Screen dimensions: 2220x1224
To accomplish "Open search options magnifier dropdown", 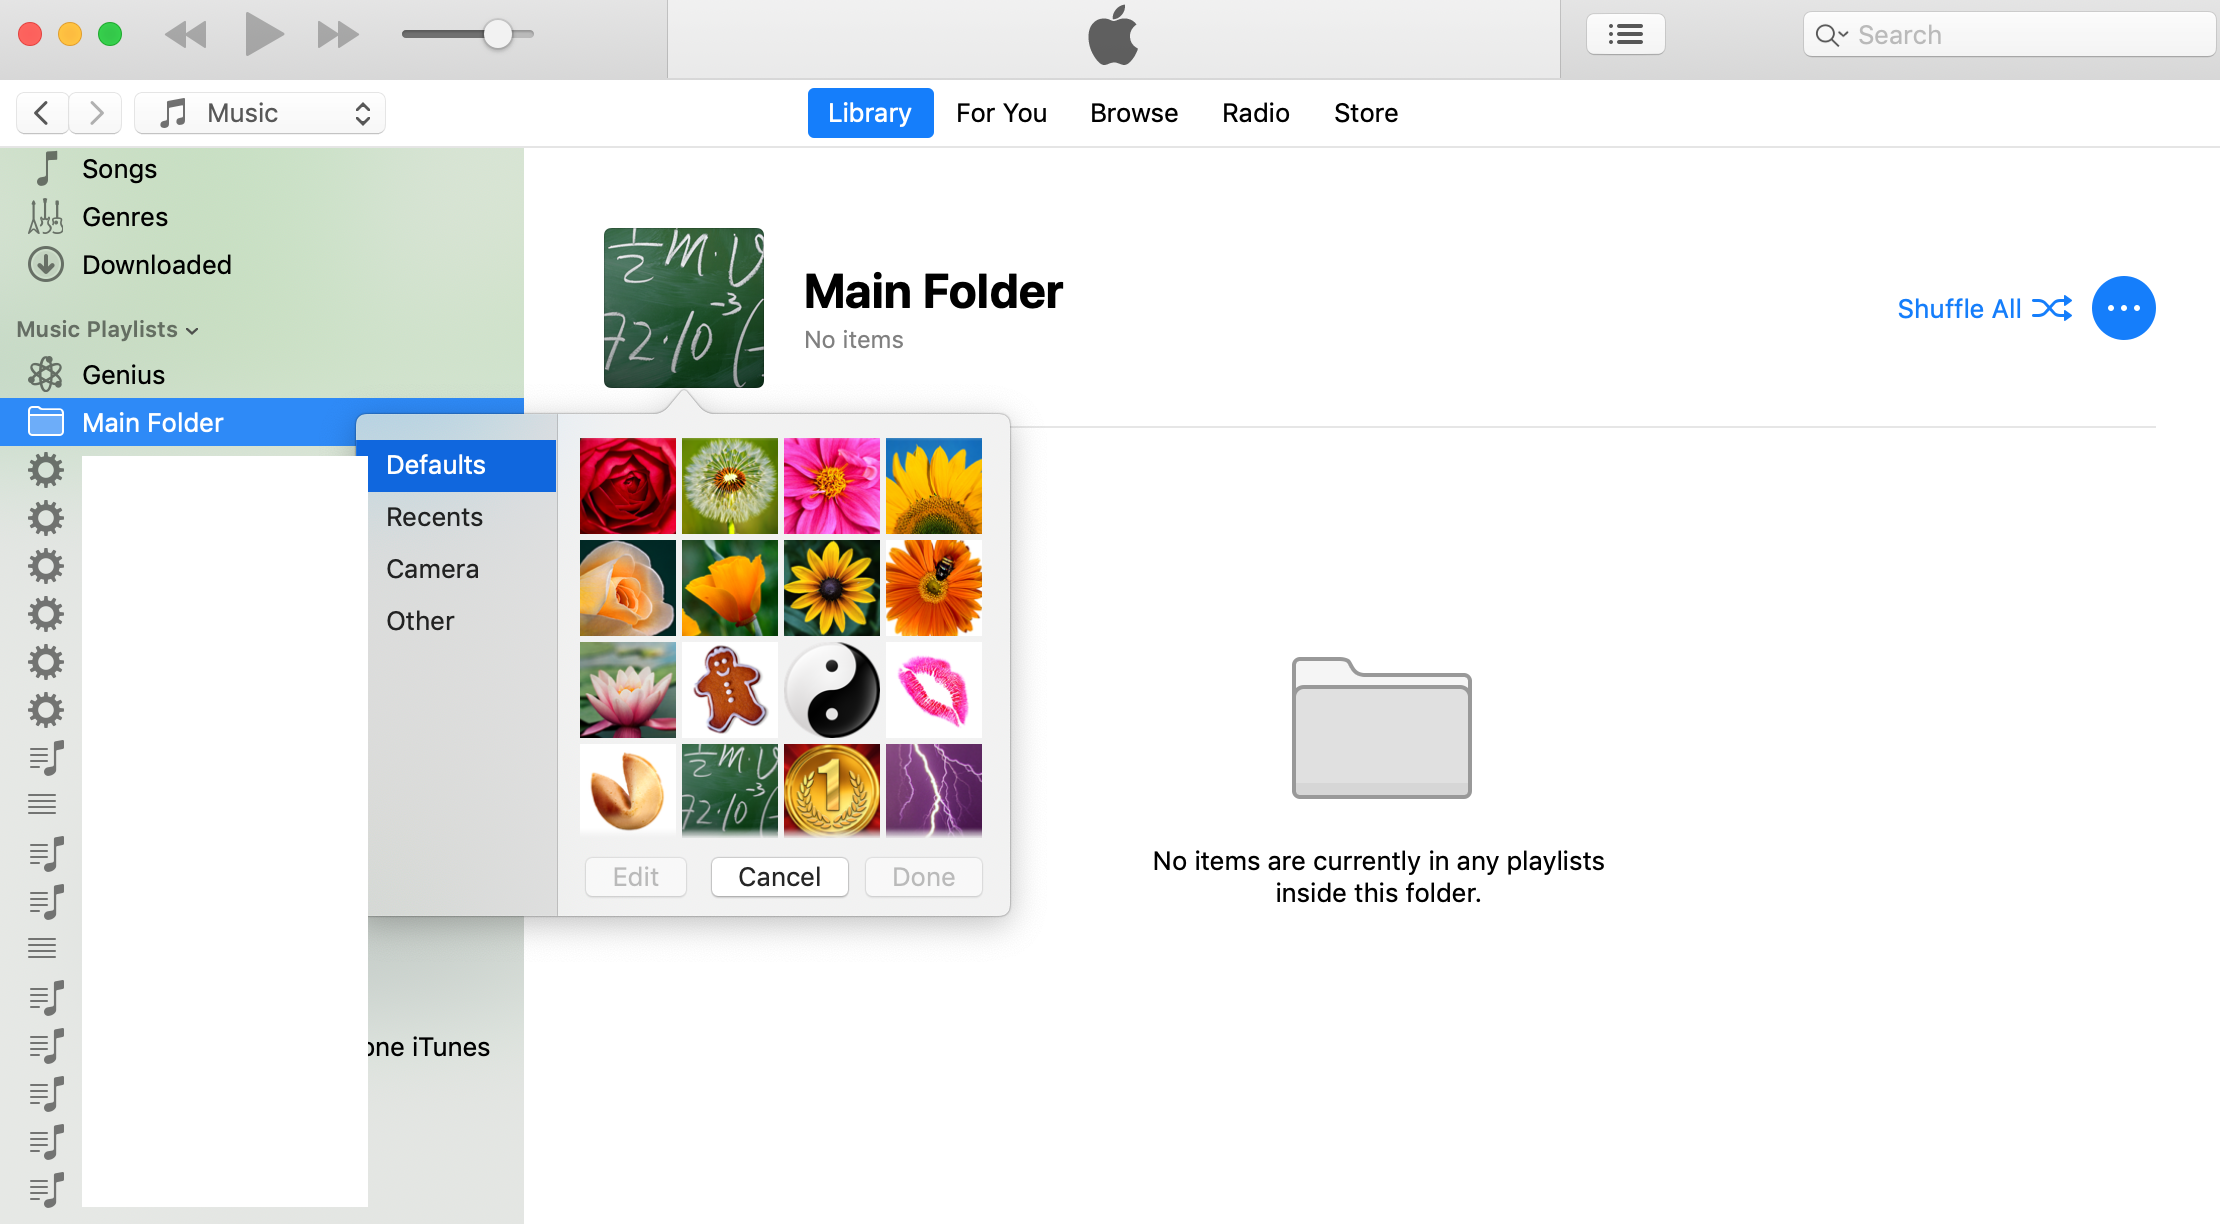I will (1831, 35).
